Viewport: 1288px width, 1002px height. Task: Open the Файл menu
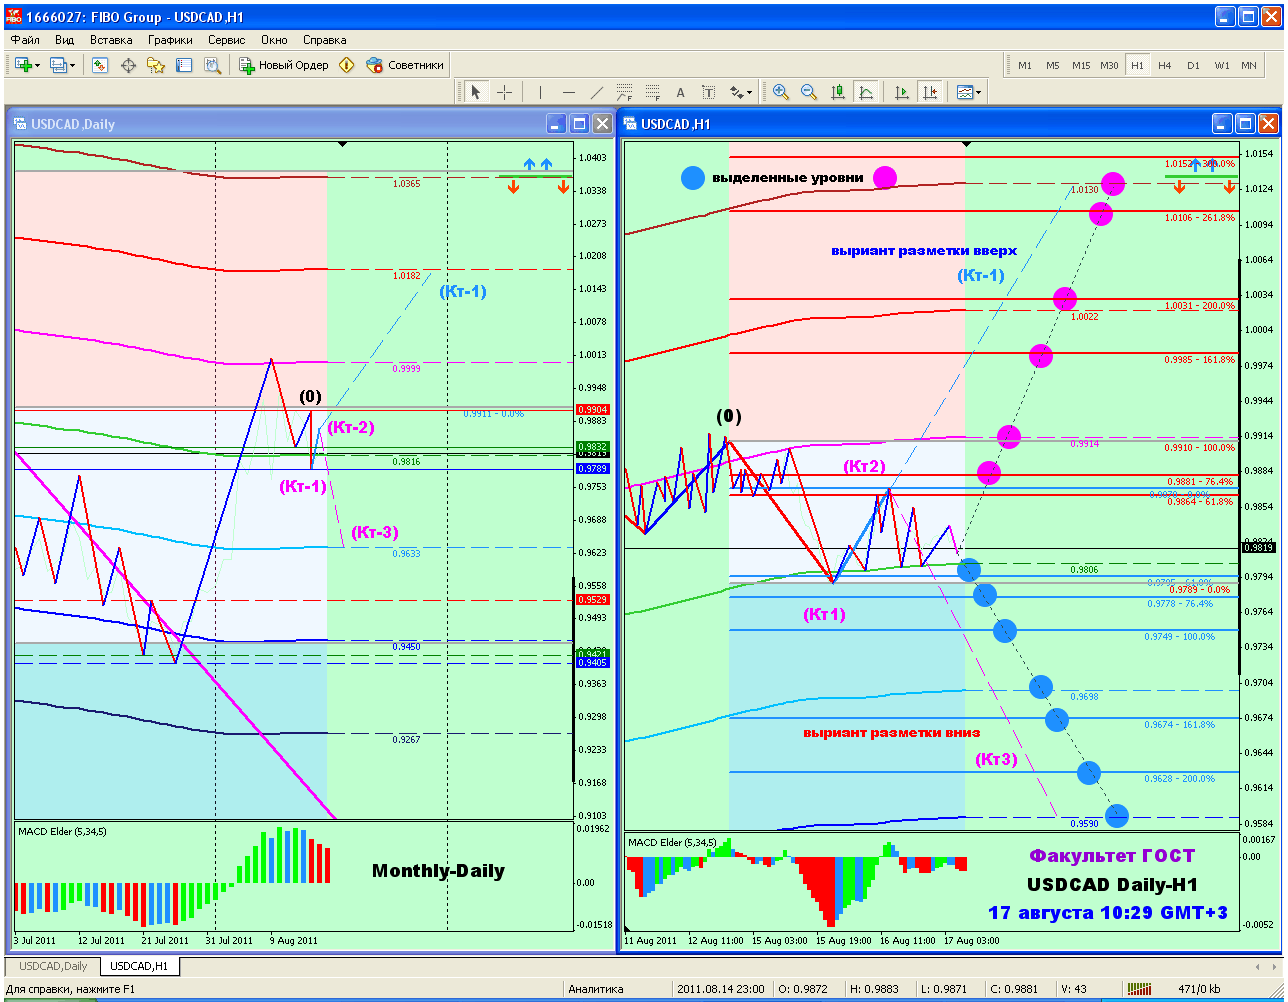[26, 40]
